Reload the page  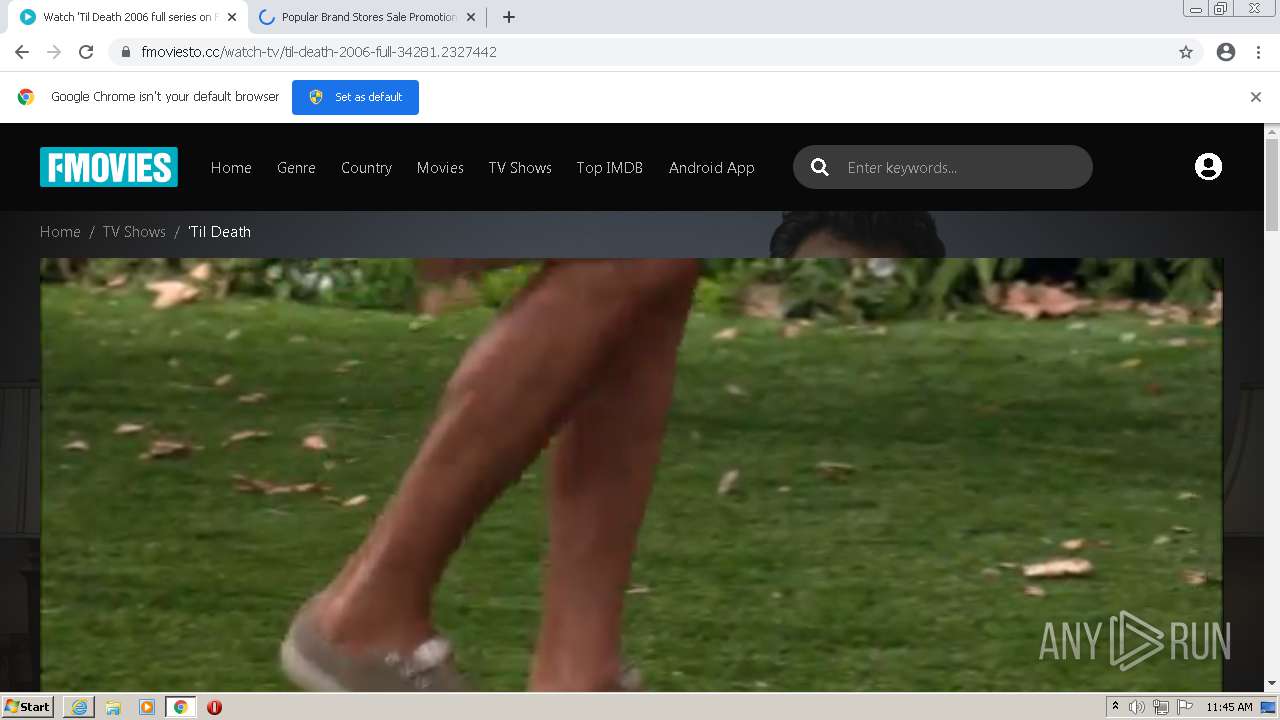(86, 52)
